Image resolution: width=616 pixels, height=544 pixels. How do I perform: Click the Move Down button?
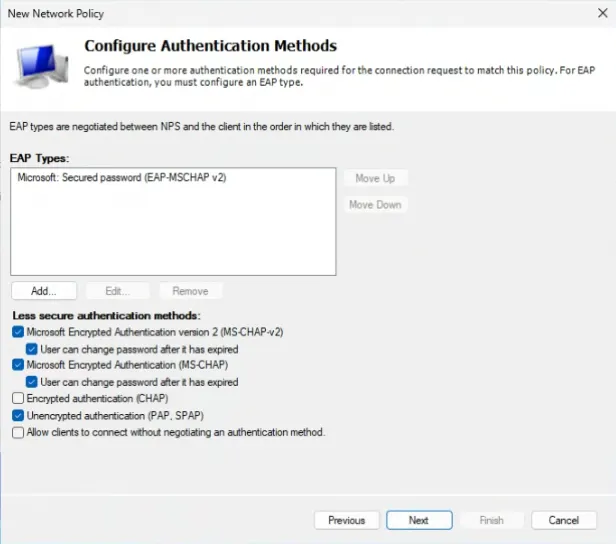tap(375, 205)
